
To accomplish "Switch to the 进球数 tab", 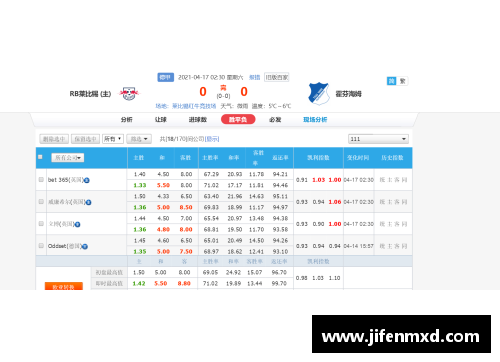I will click(198, 120).
